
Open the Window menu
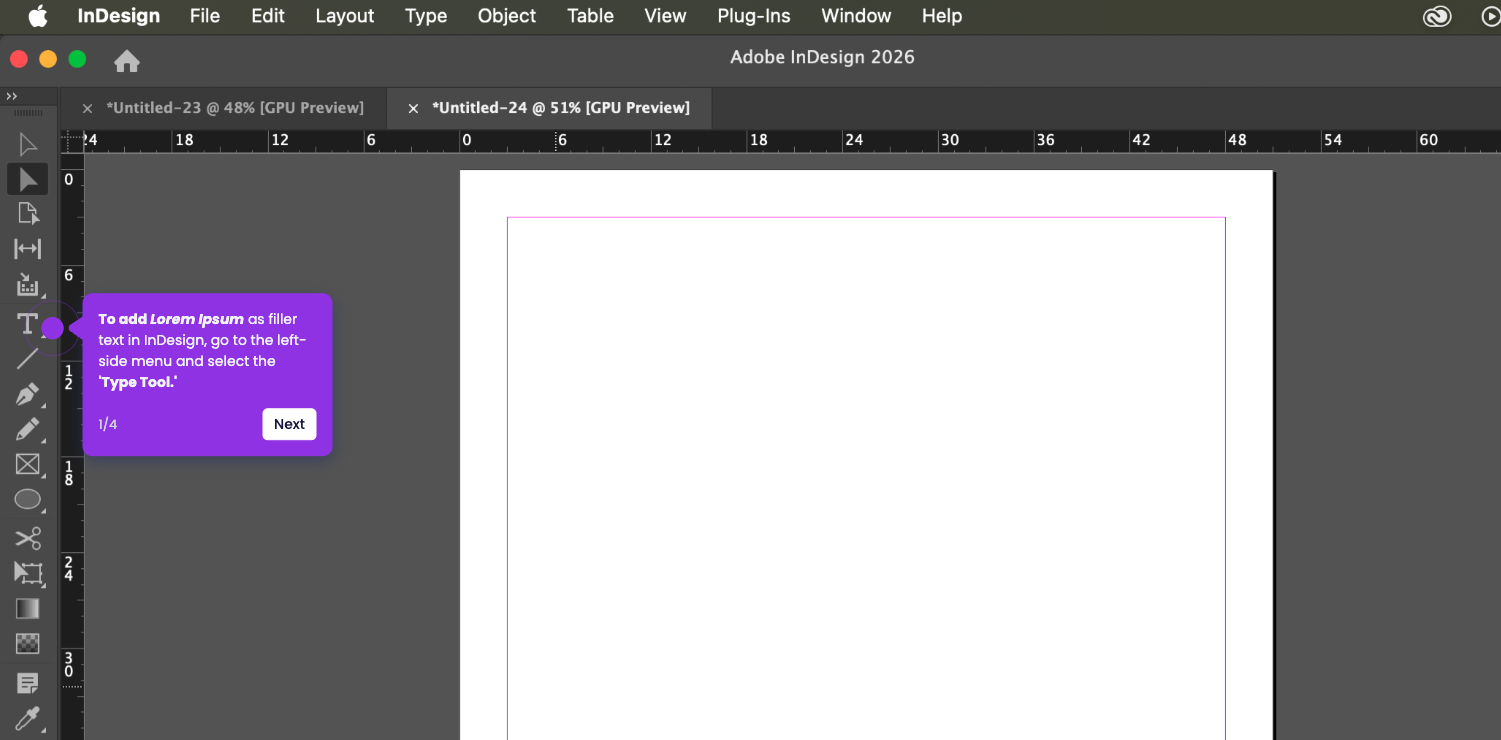coord(856,16)
